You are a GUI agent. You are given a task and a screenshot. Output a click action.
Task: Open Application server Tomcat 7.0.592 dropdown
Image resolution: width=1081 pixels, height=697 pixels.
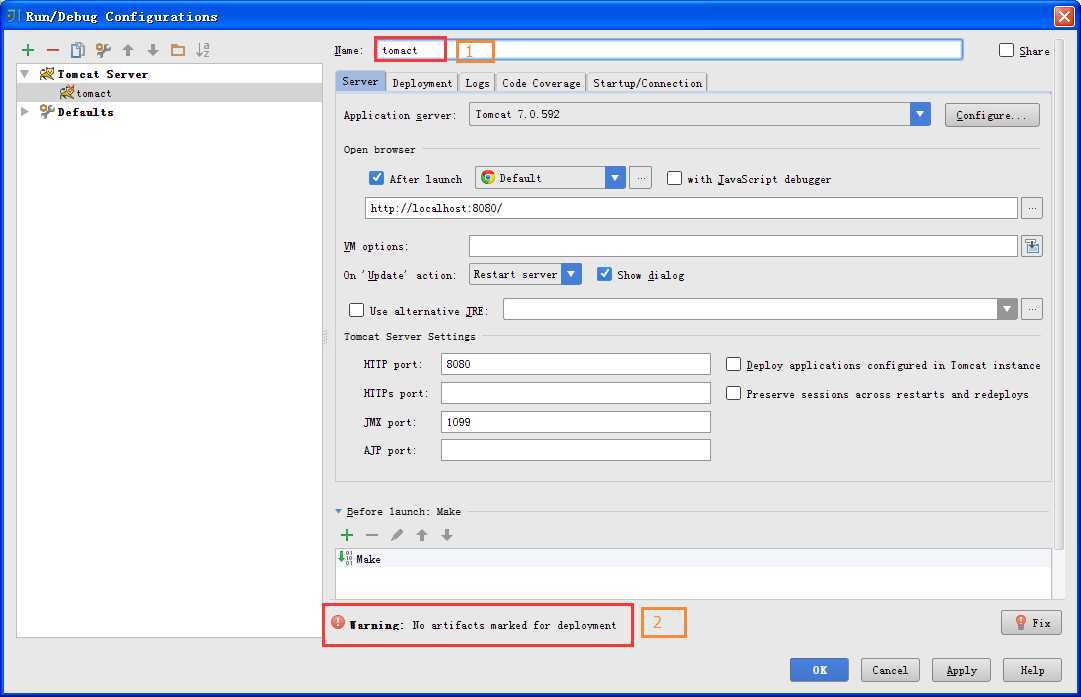coord(920,114)
